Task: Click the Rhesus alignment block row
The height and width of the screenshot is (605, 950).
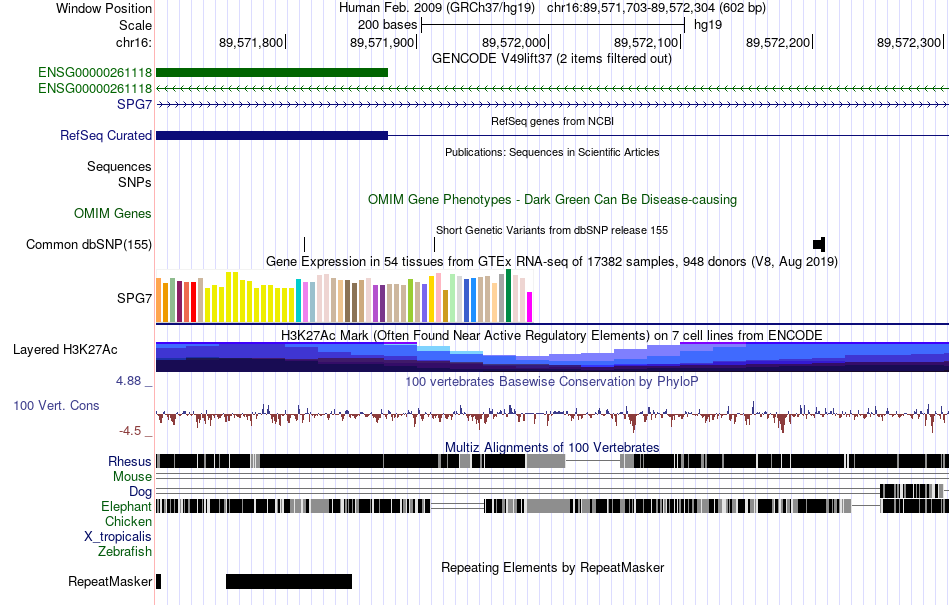Action: coord(552,461)
